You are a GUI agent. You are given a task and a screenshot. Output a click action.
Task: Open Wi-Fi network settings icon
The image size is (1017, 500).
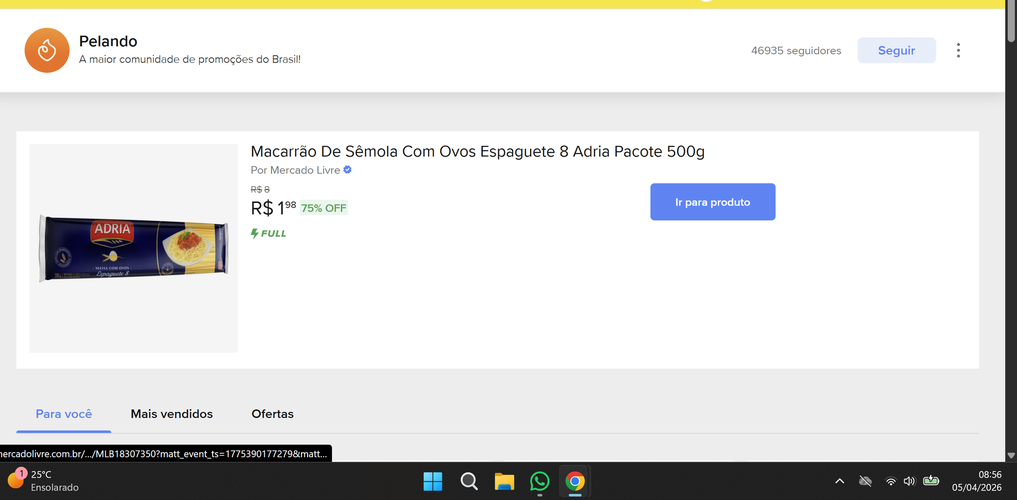click(x=891, y=481)
